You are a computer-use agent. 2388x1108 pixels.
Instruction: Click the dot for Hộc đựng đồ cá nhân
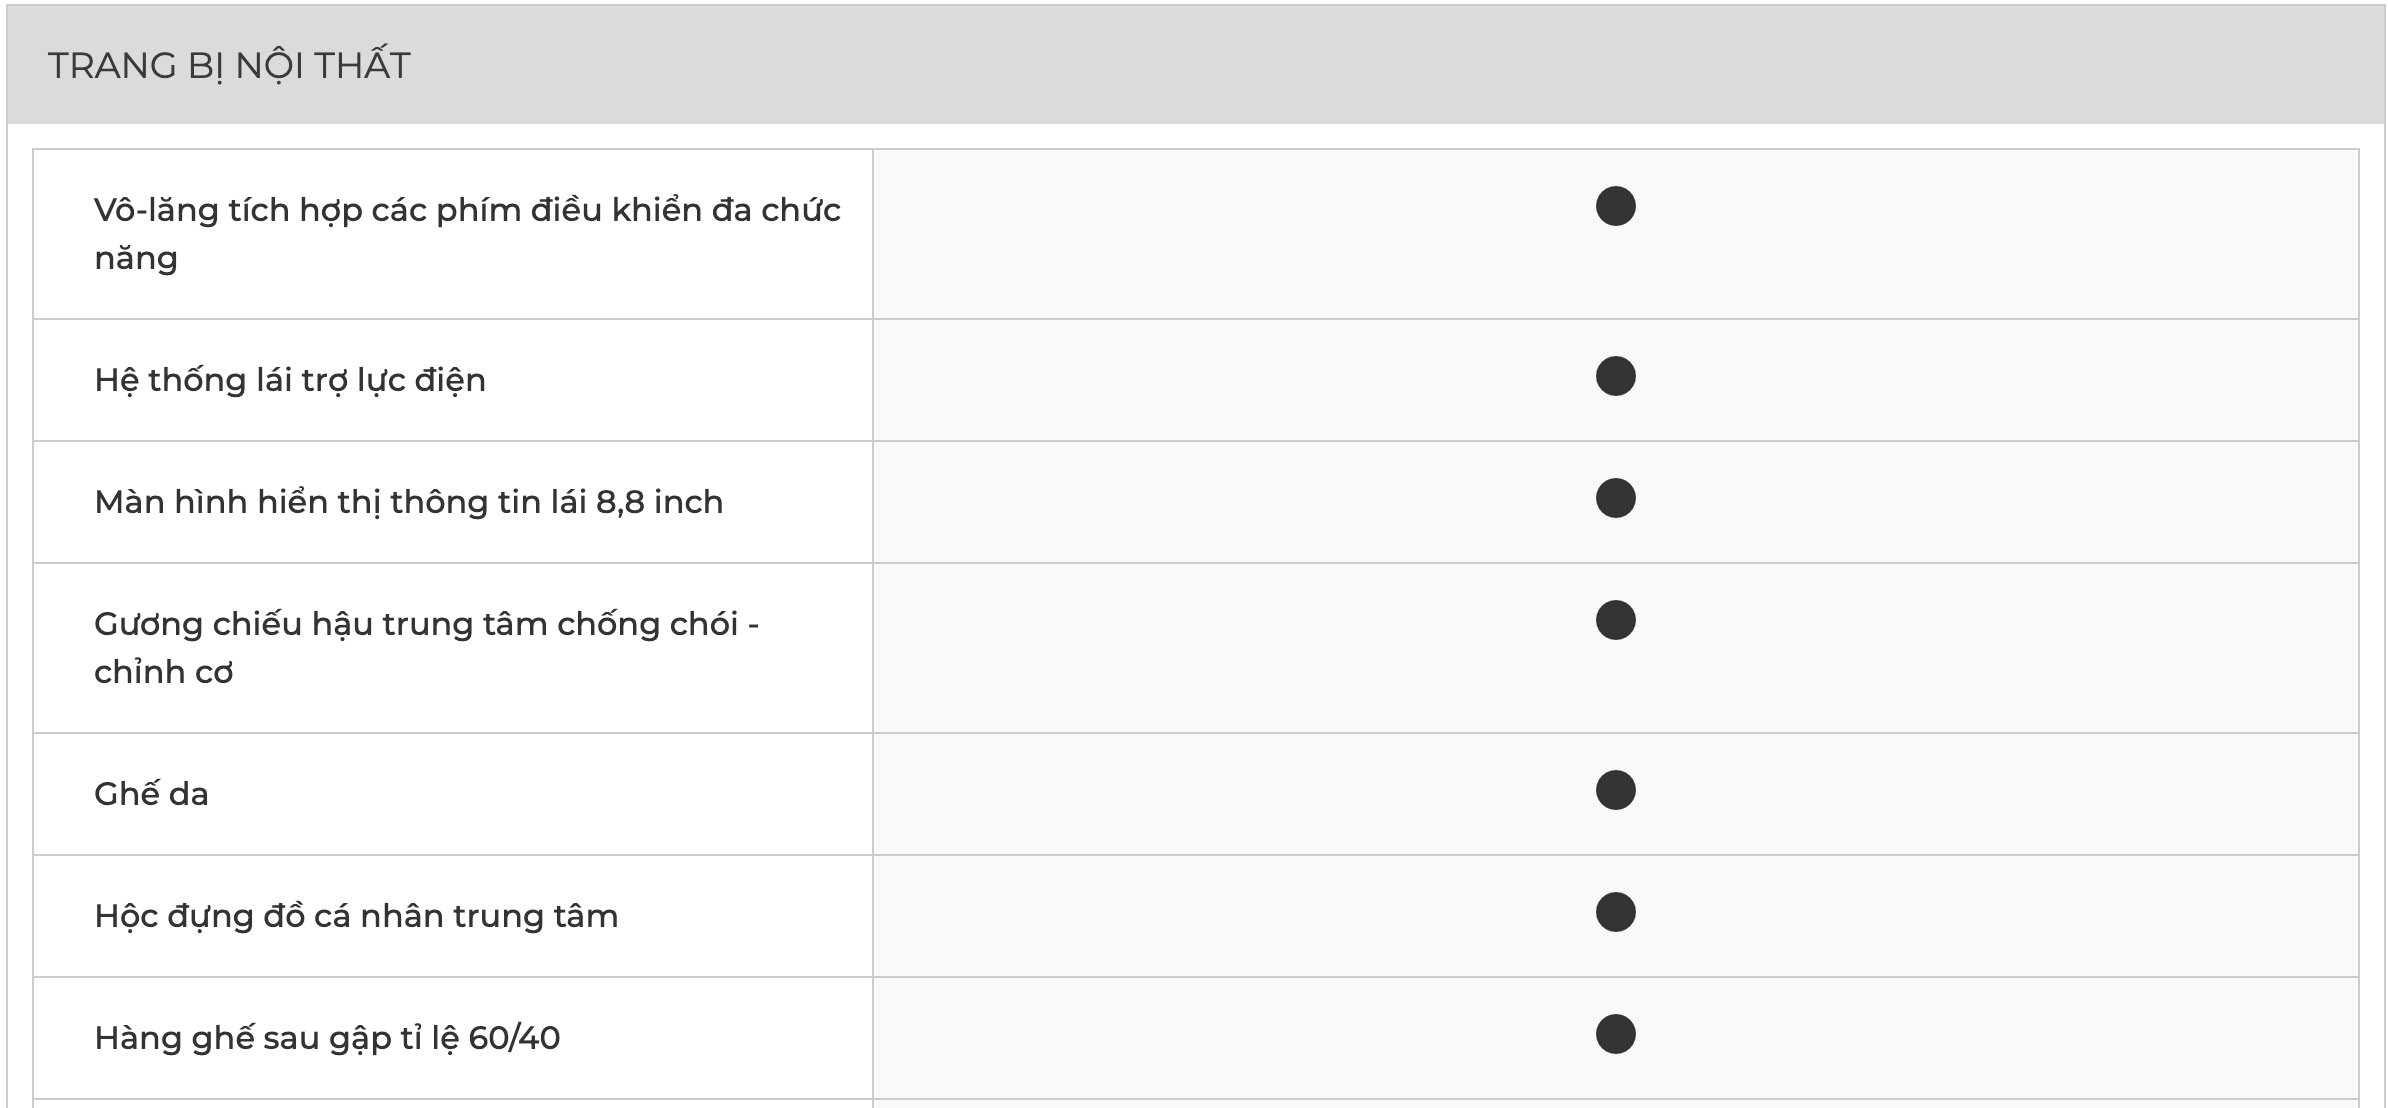click(x=1615, y=913)
